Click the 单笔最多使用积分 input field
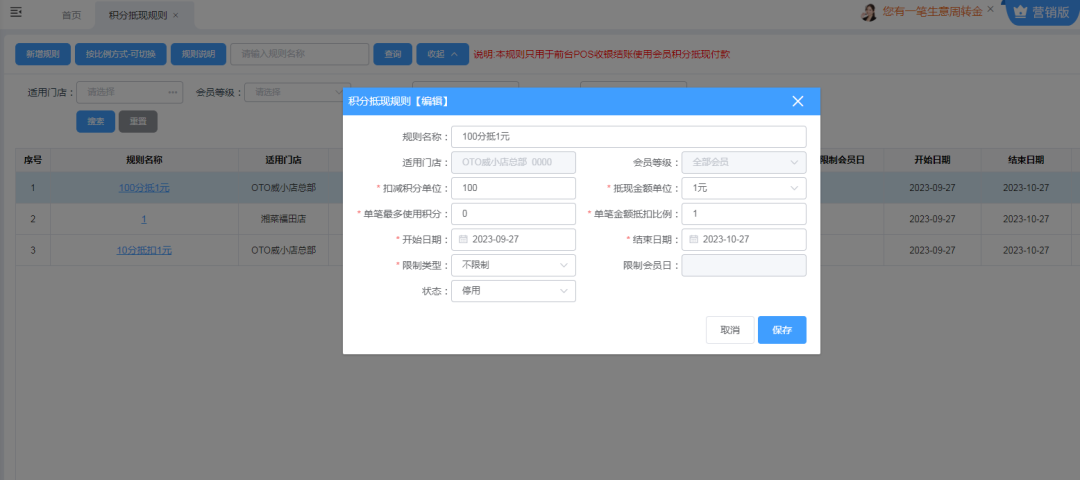 [513, 214]
